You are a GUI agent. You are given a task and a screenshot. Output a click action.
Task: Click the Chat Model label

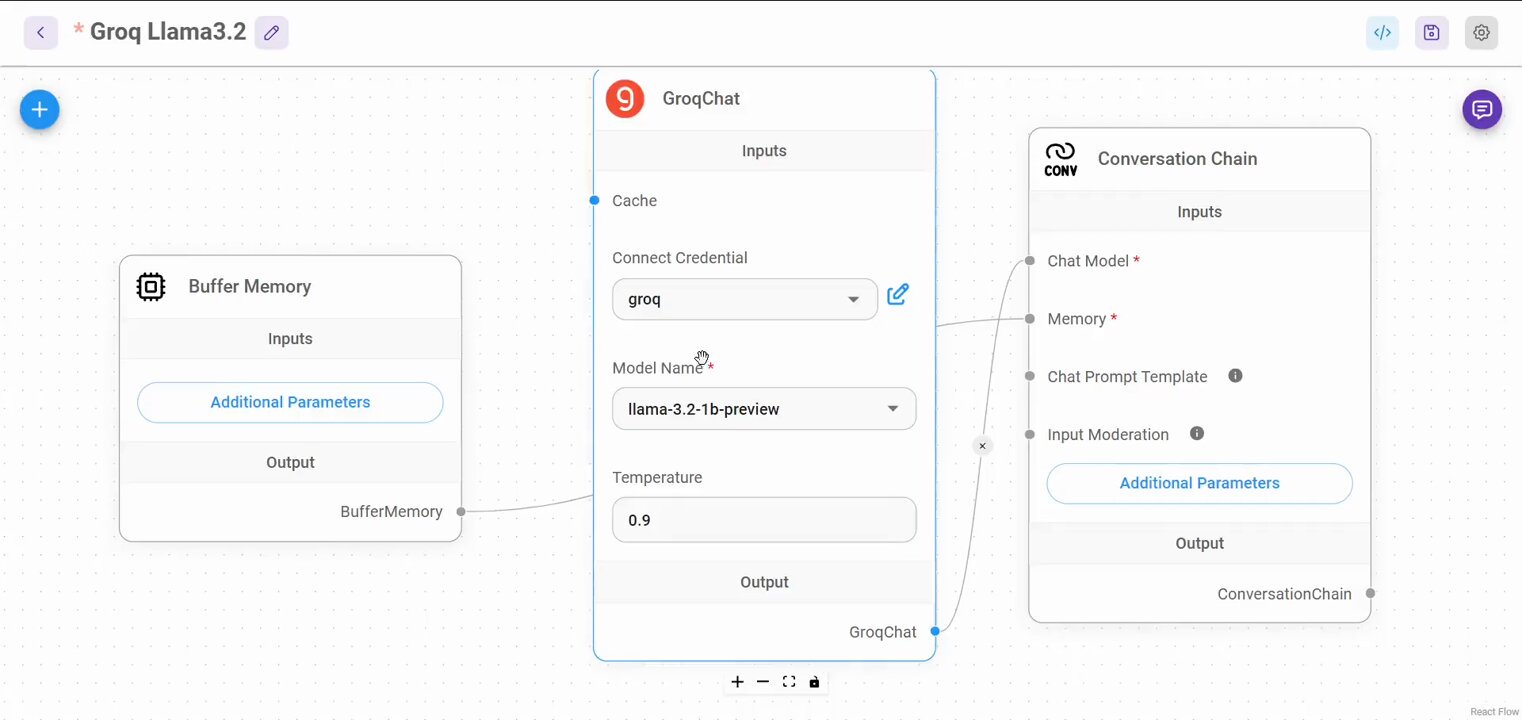coord(1088,261)
